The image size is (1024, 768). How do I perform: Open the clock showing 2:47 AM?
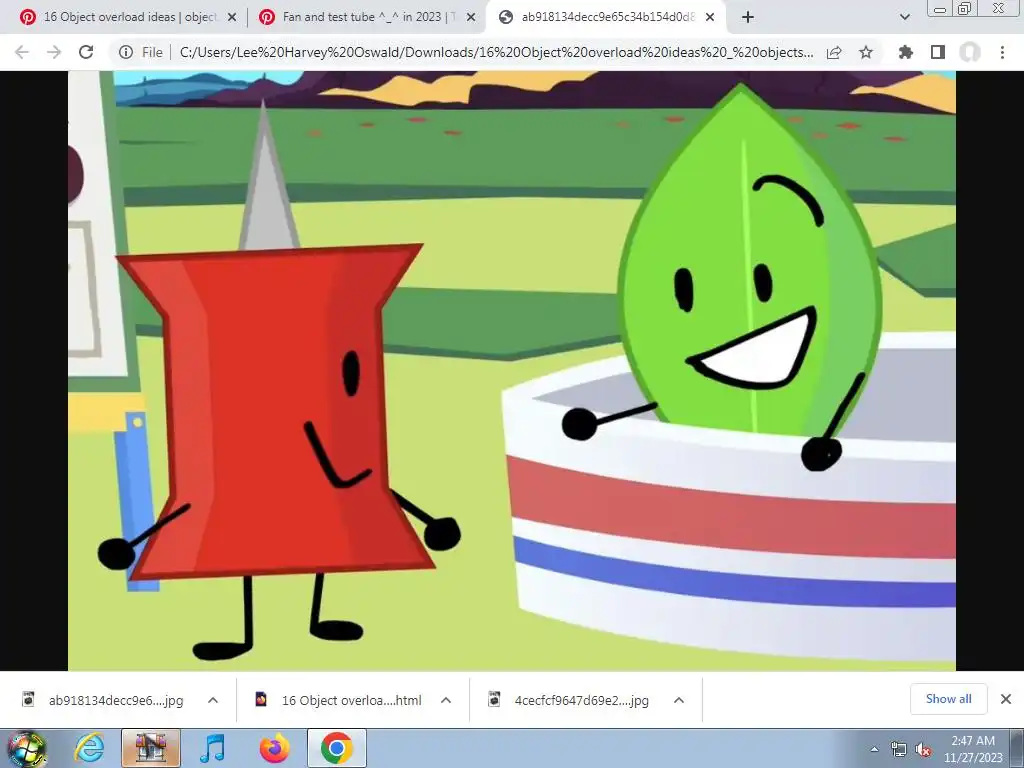click(973, 748)
